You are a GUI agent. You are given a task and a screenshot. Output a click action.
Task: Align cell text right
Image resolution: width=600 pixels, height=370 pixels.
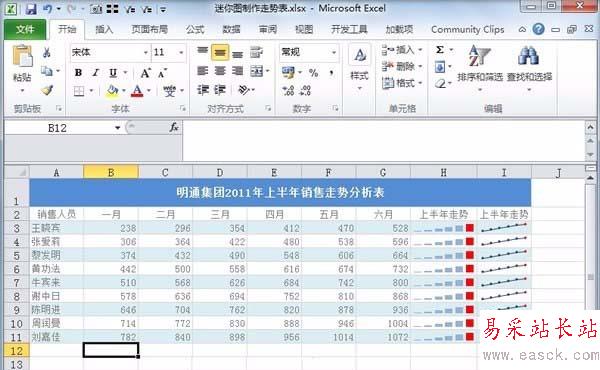238,71
